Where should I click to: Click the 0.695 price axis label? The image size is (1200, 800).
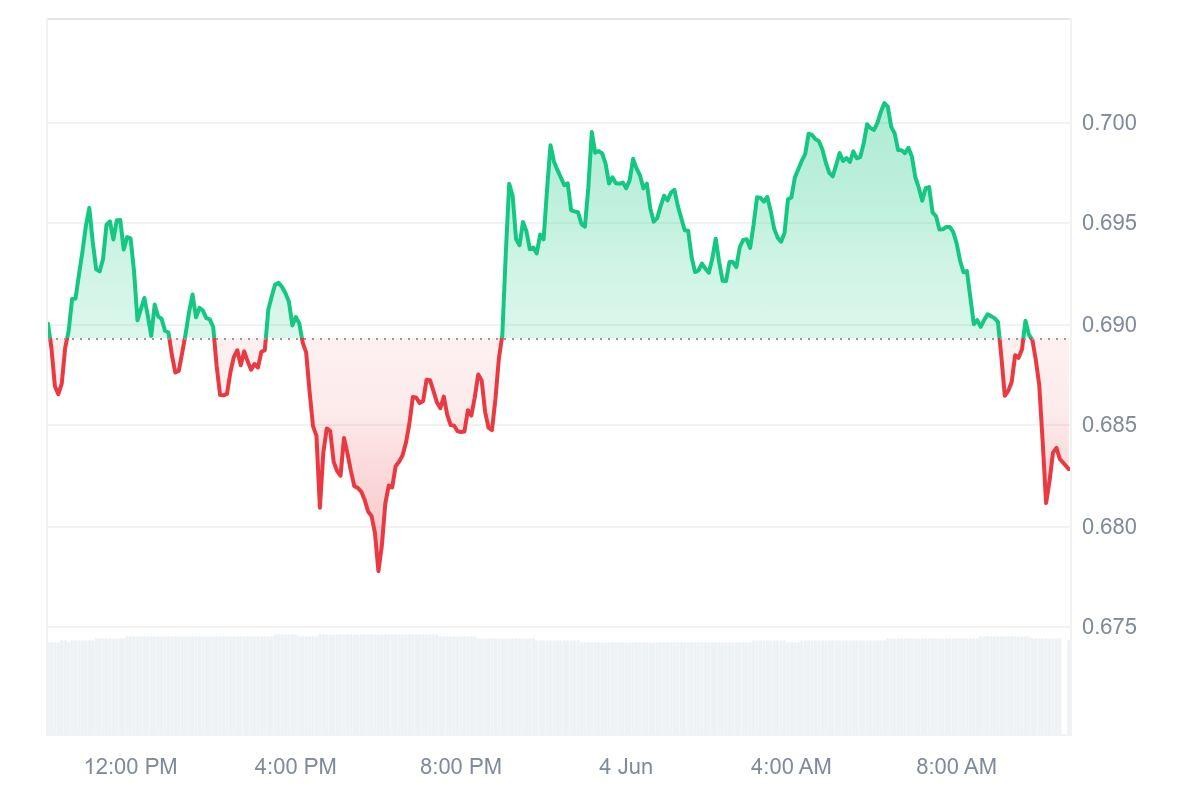coord(1109,223)
